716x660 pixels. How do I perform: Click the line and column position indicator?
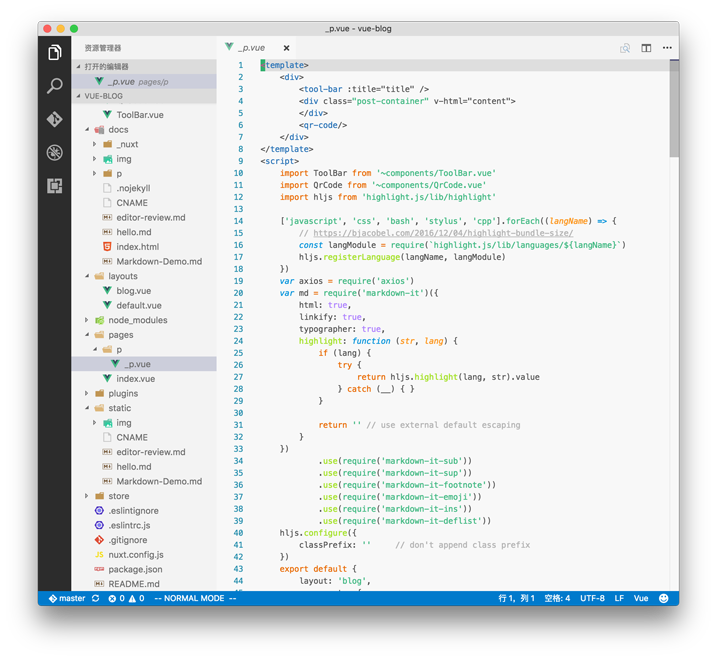(x=516, y=598)
